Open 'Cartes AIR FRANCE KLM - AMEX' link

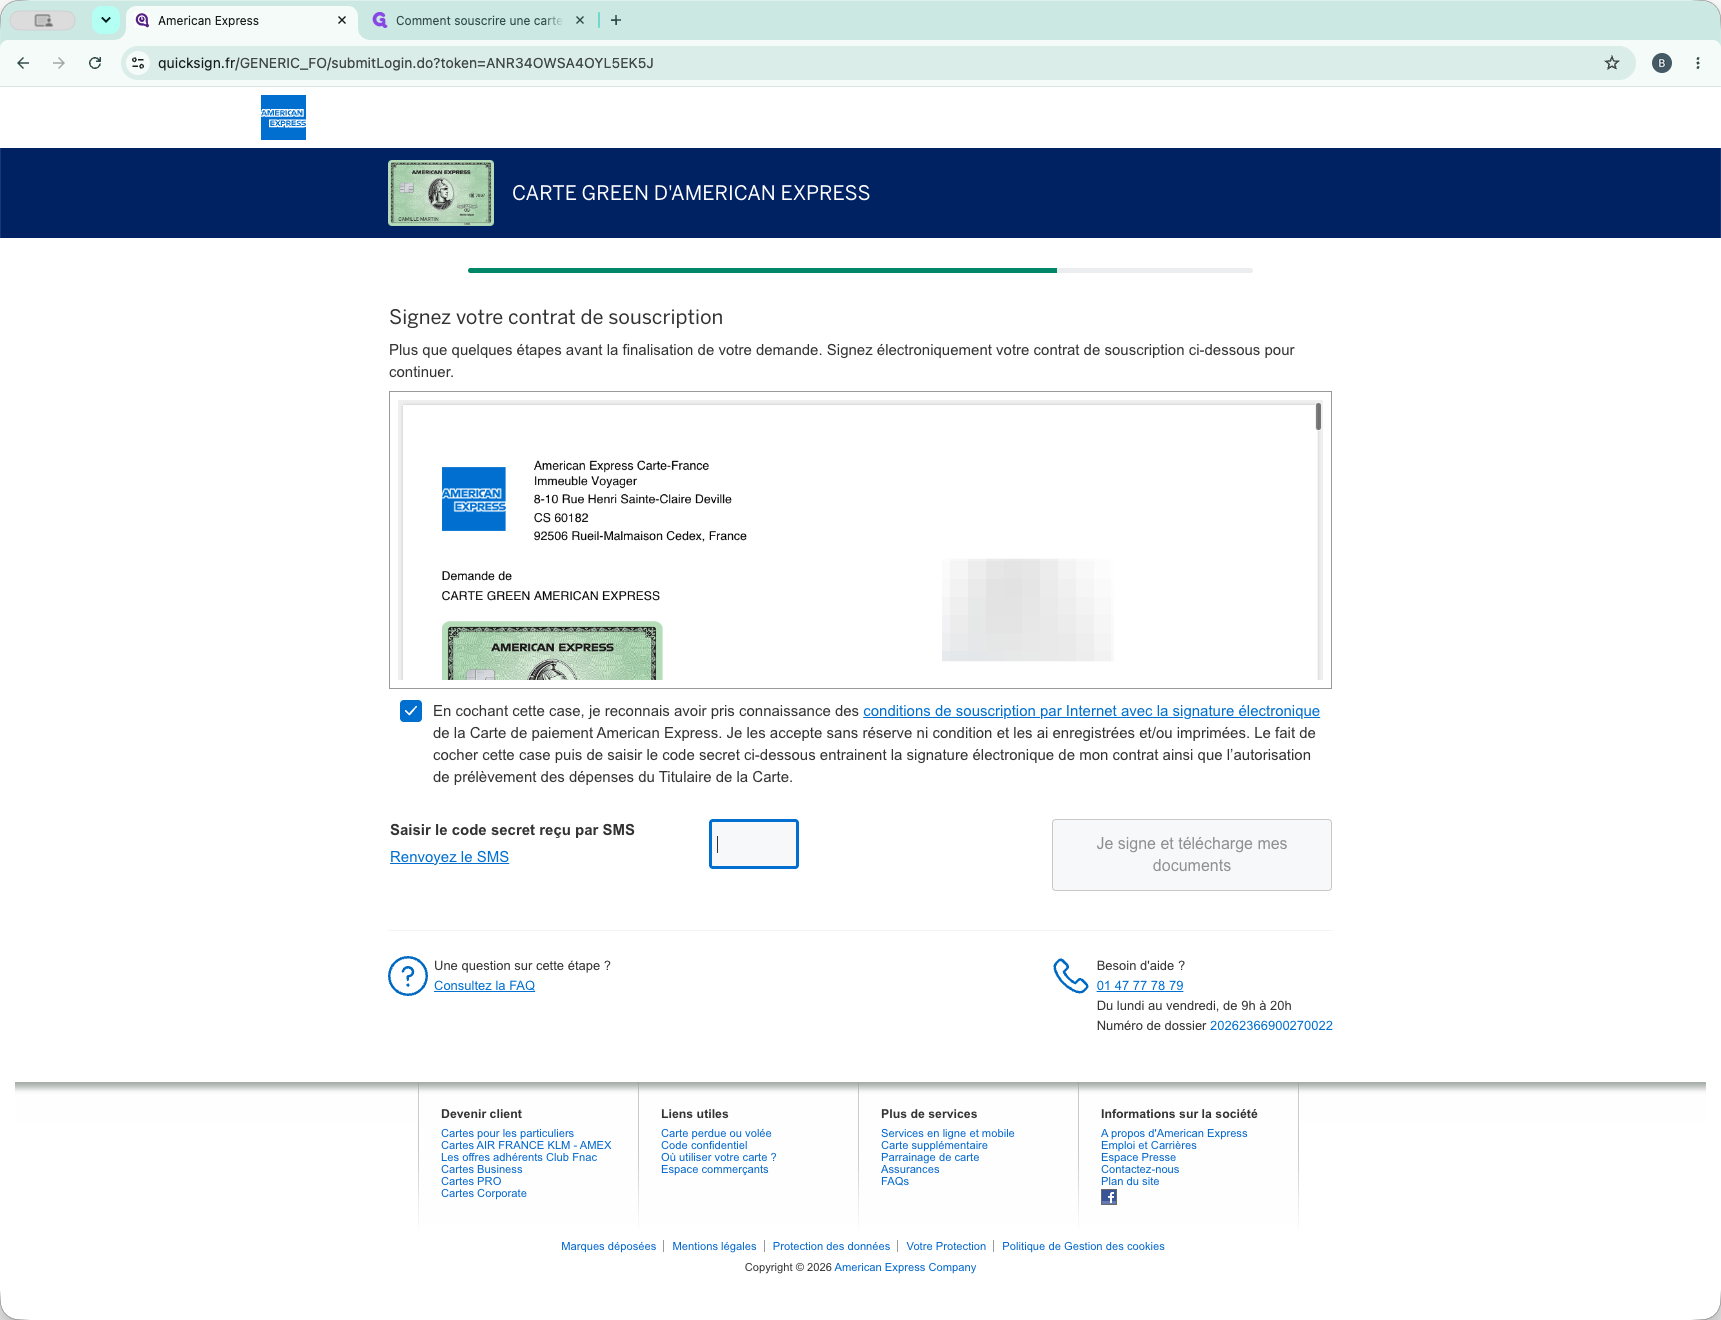(x=526, y=1145)
